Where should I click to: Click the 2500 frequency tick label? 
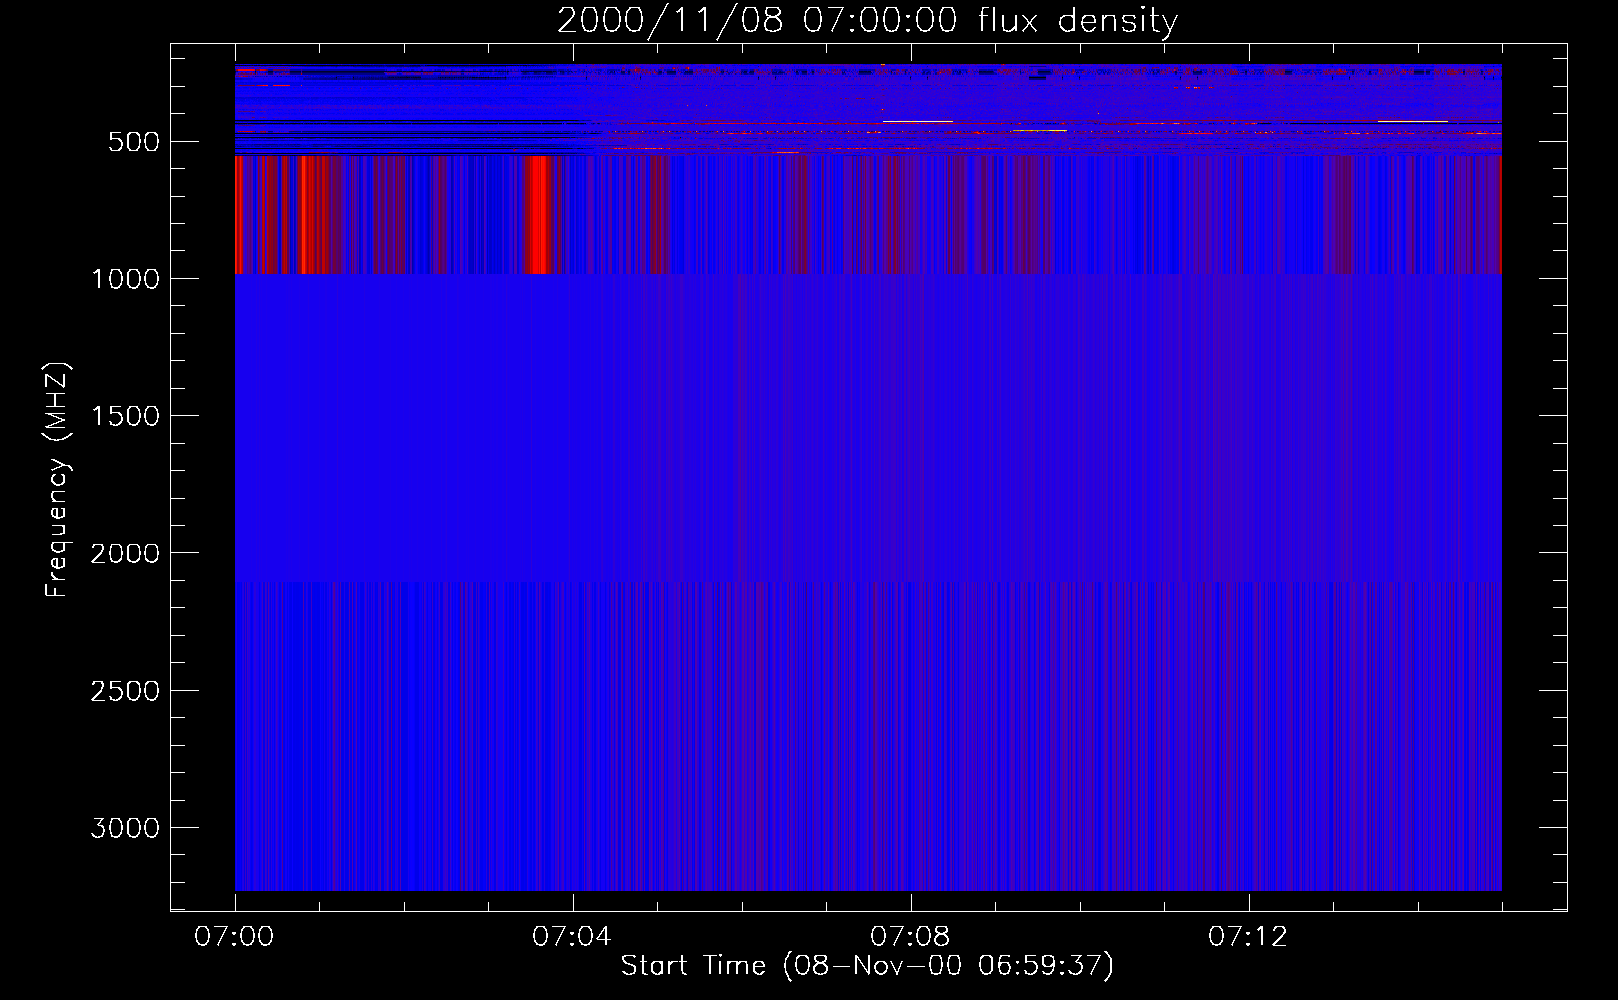[125, 691]
